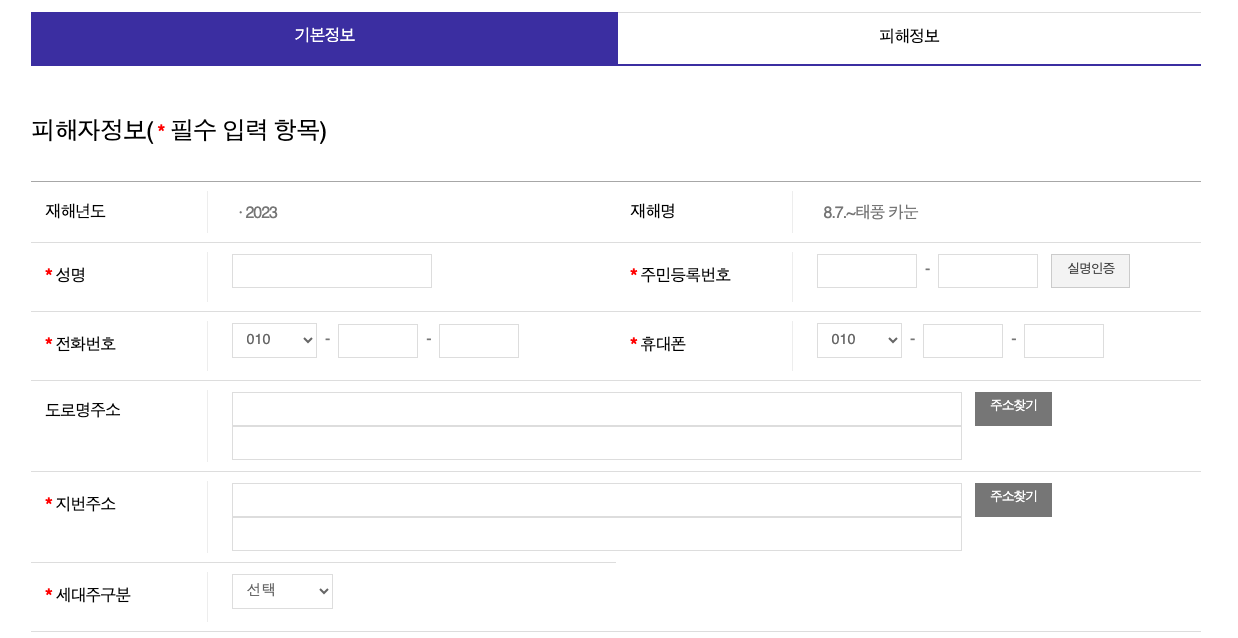Click 주소찾기 button for 지번주소
Screen dimensions: 1238x638
click(x=1013, y=500)
